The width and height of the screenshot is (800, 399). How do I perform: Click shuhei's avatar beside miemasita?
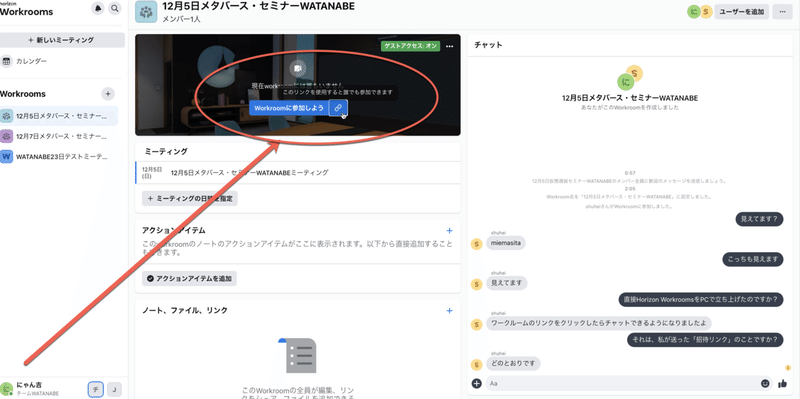[x=477, y=244]
